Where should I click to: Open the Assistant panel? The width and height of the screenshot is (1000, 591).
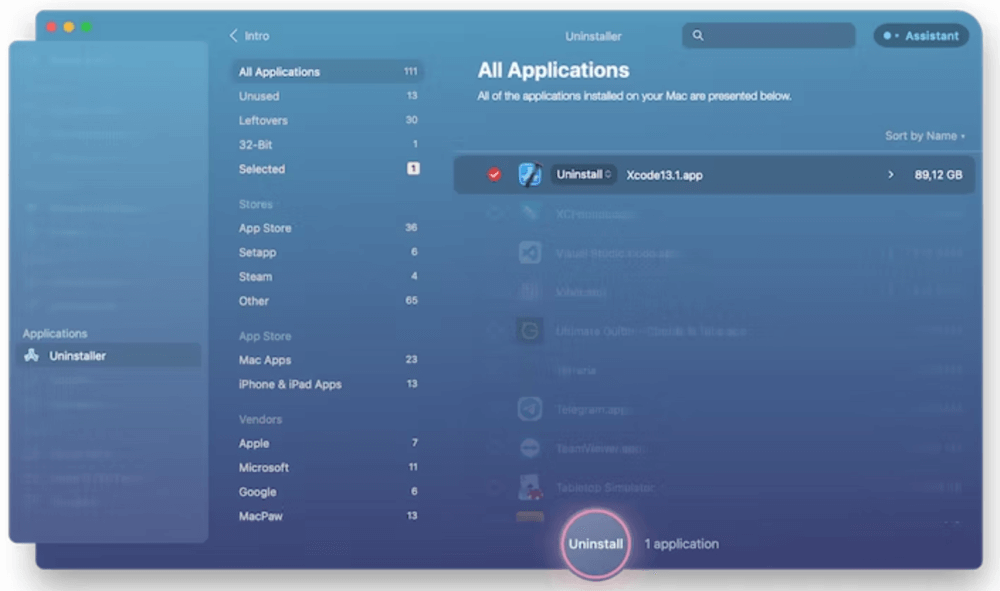[x=921, y=36]
